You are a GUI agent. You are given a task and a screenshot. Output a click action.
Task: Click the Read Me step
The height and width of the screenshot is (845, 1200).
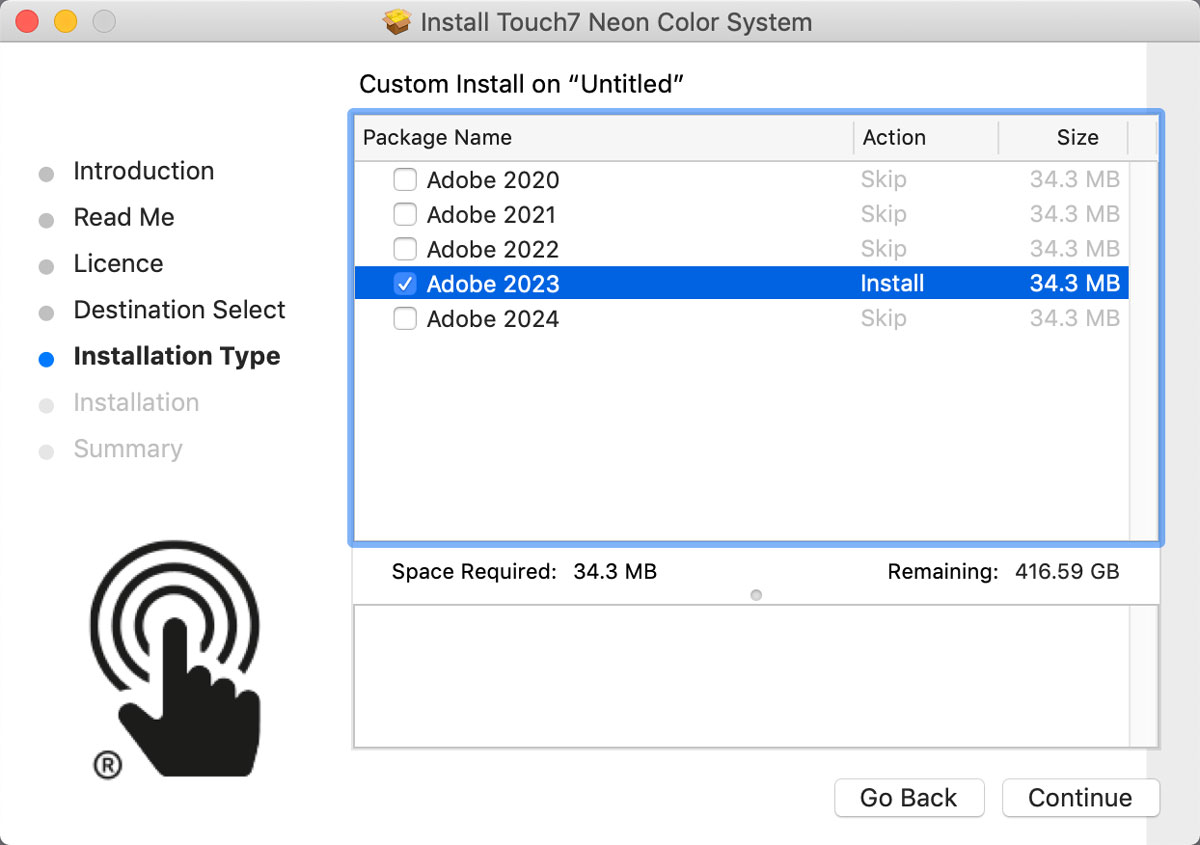(x=124, y=218)
